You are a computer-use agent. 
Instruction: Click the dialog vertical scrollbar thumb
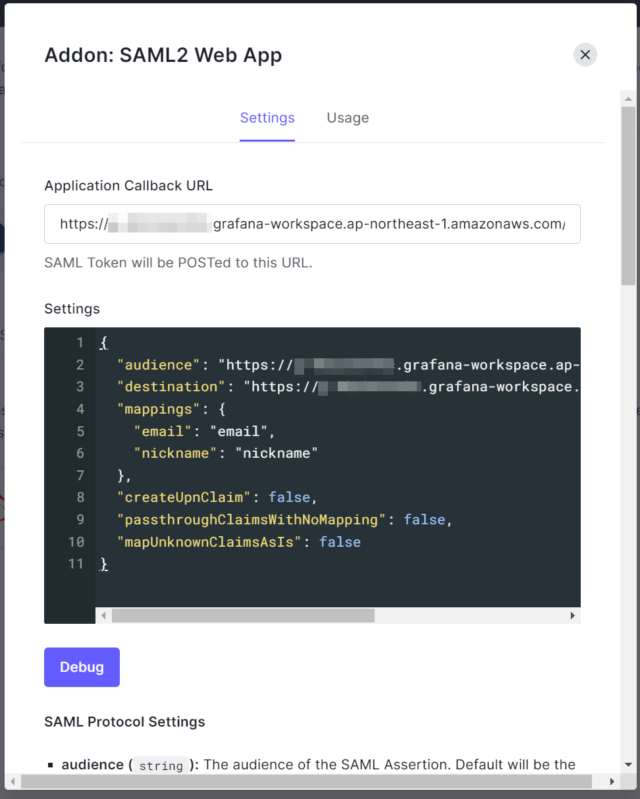click(x=628, y=196)
